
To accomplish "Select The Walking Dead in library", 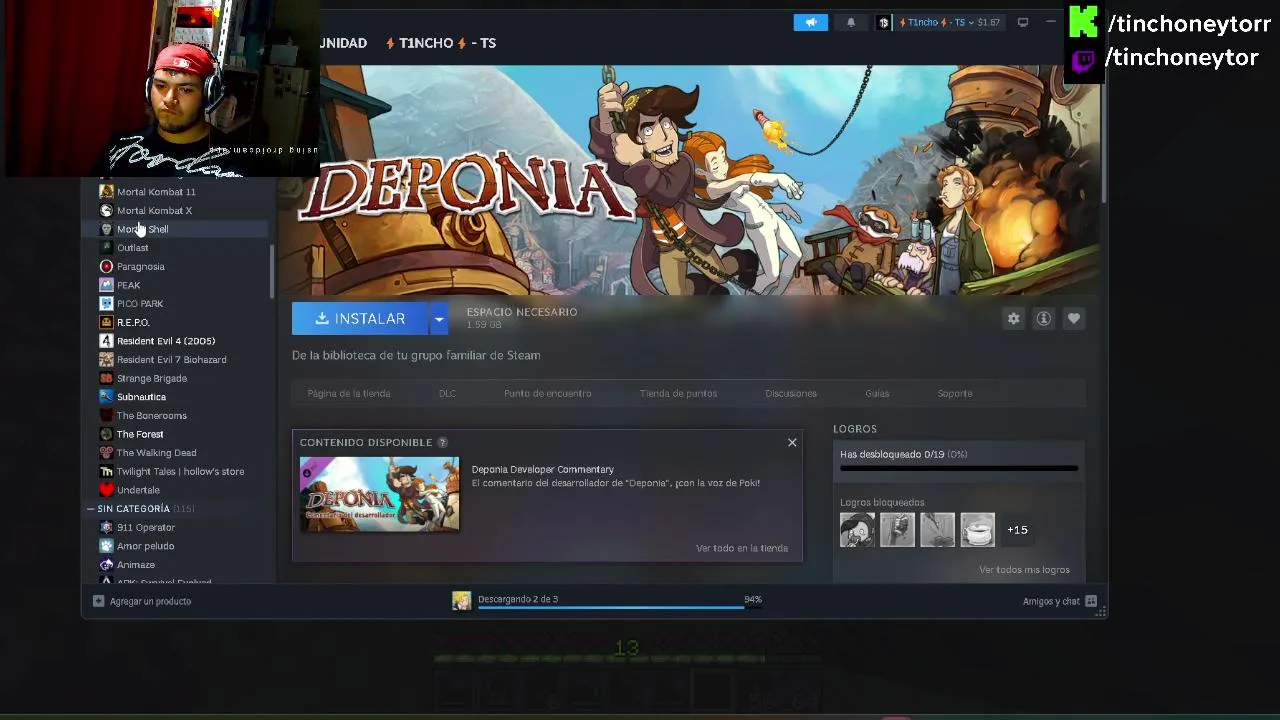I will [x=156, y=453].
